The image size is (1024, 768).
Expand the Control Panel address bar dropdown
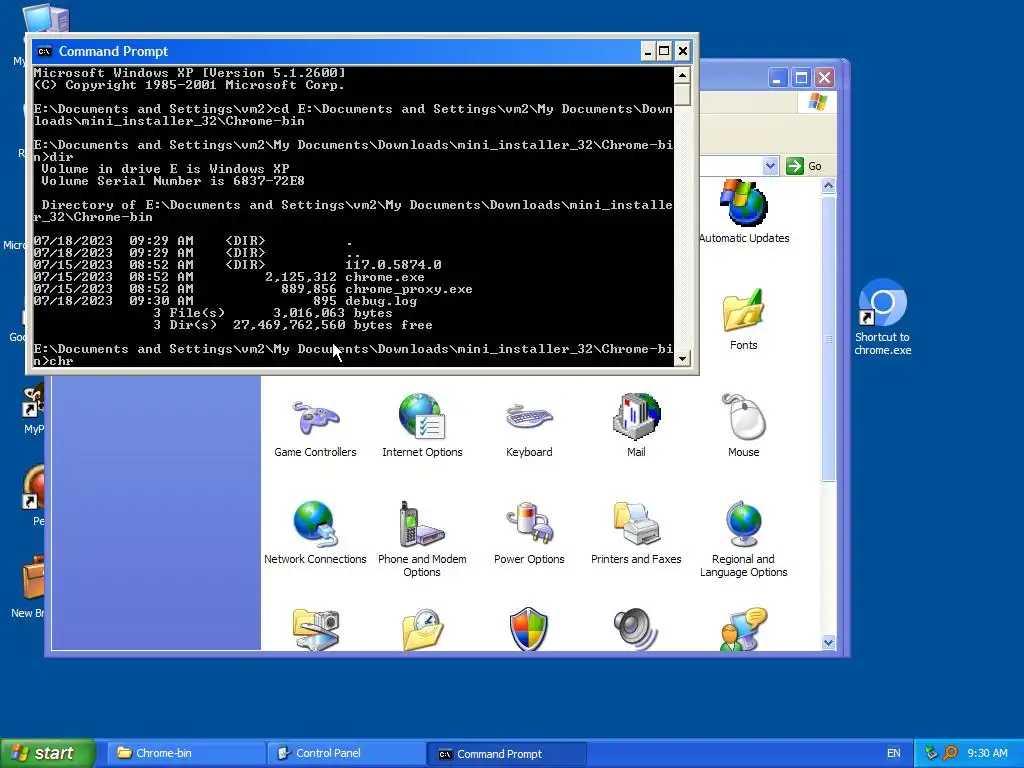click(770, 166)
